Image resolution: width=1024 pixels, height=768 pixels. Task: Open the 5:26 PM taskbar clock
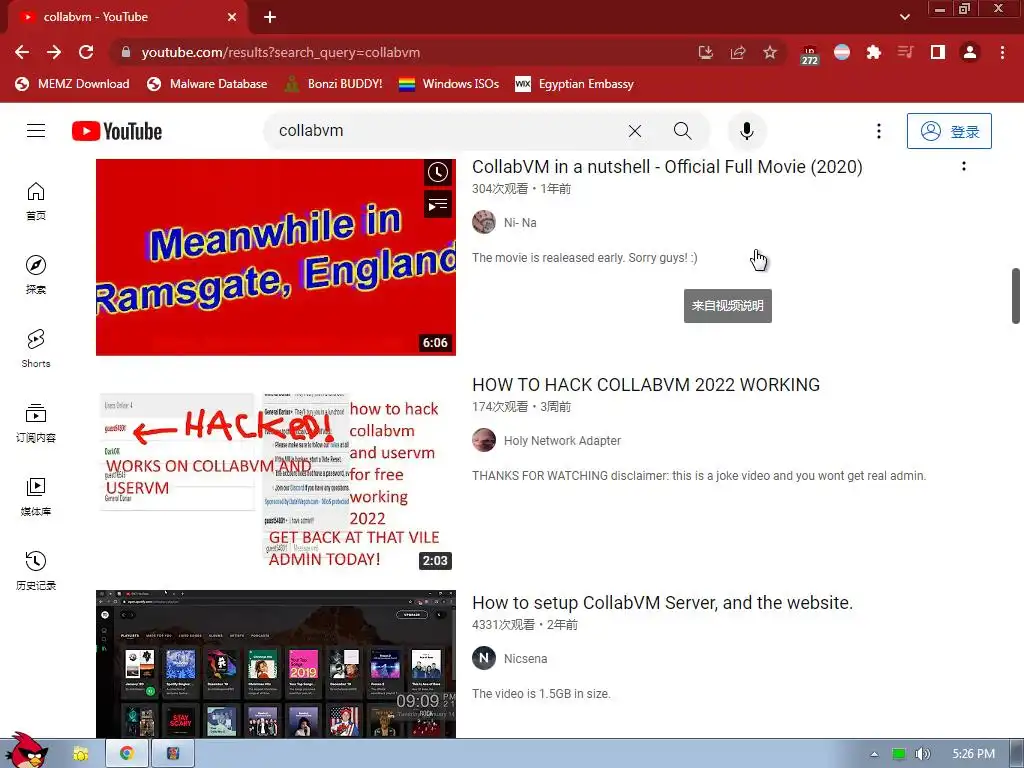pyautogui.click(x=973, y=754)
